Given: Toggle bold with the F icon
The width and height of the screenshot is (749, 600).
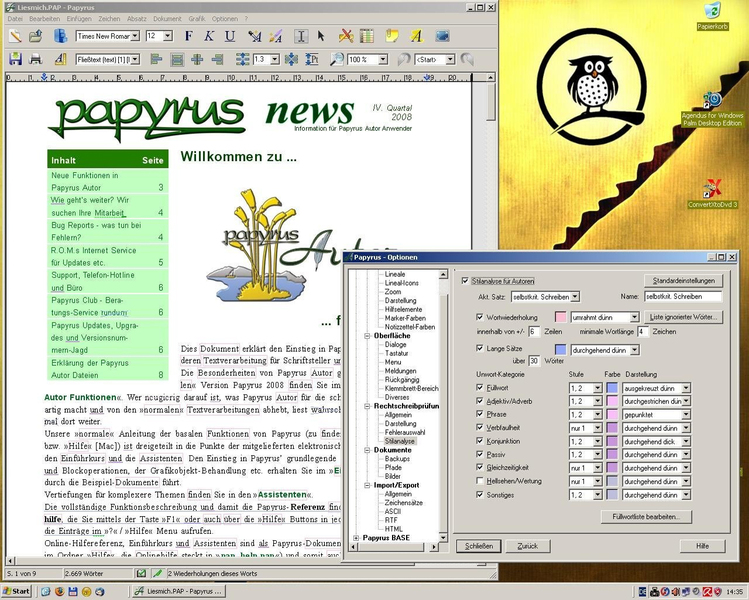Looking at the screenshot, I should point(189,36).
